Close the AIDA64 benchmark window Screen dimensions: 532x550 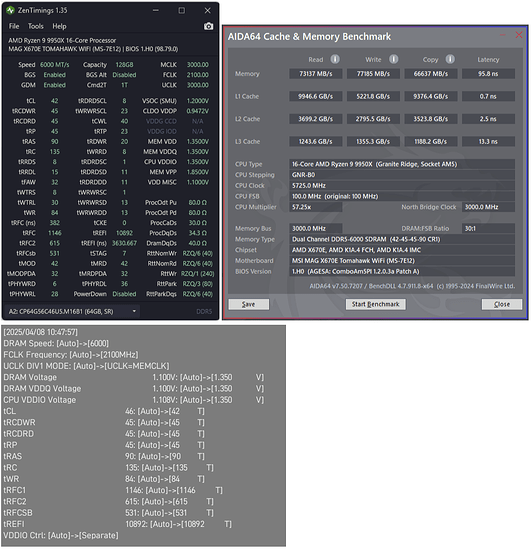click(x=519, y=35)
